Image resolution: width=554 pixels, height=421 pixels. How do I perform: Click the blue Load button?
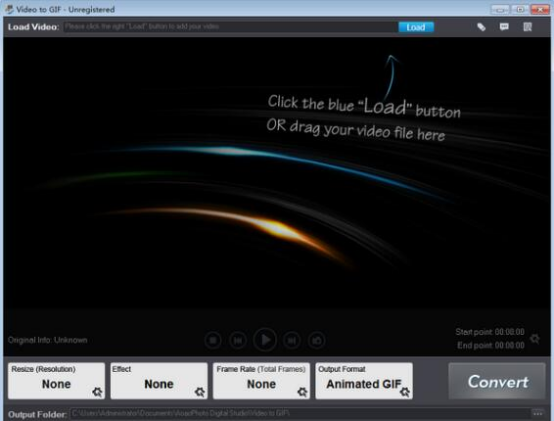pos(416,27)
